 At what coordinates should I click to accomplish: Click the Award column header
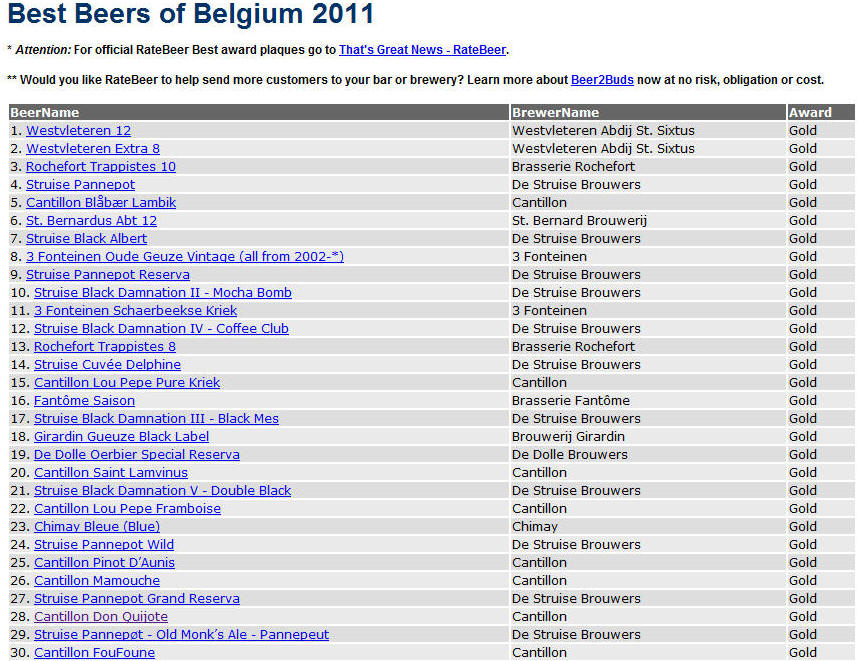pyautogui.click(x=810, y=113)
